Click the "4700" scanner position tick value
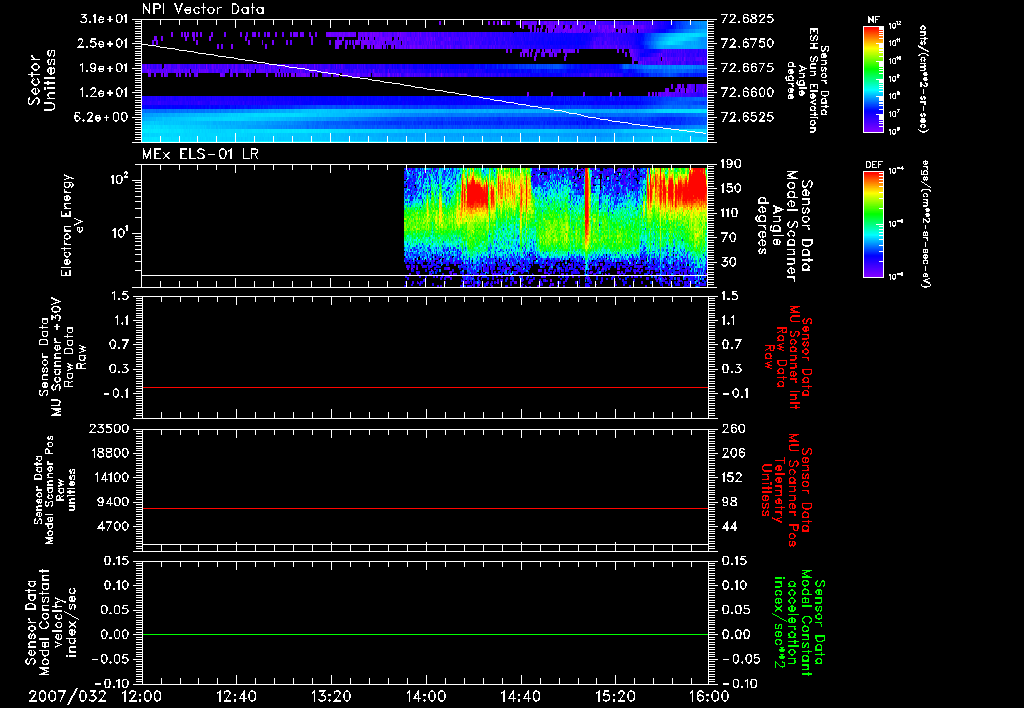This screenshot has width=1024, height=708. 112,526
